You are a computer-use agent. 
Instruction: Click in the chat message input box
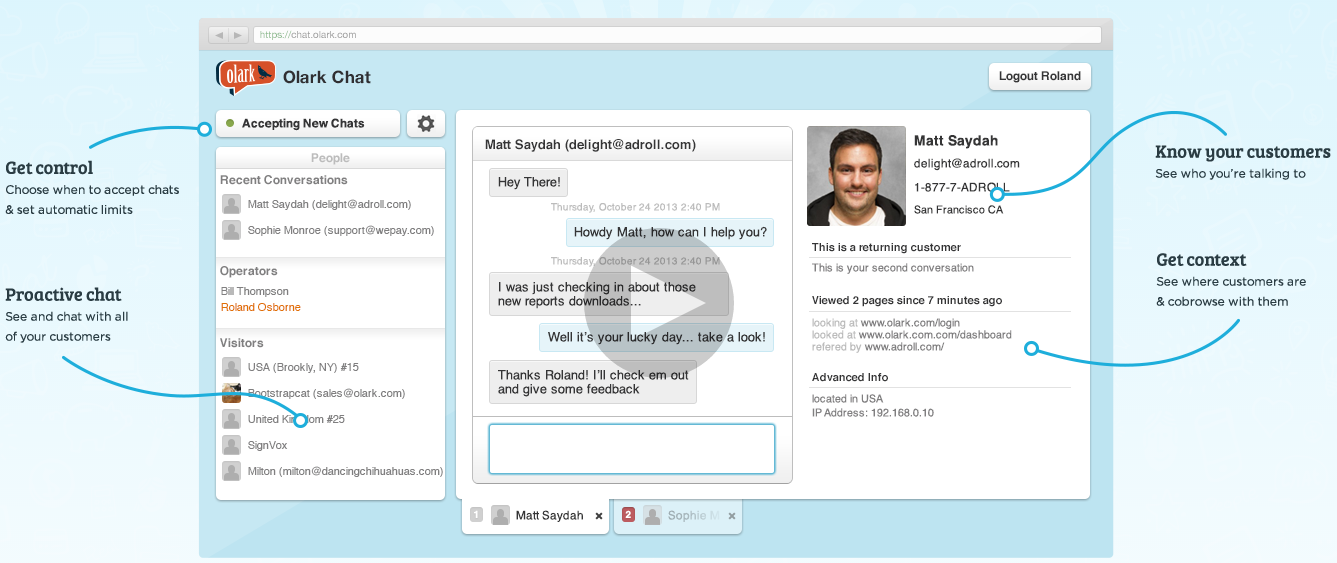click(x=631, y=449)
